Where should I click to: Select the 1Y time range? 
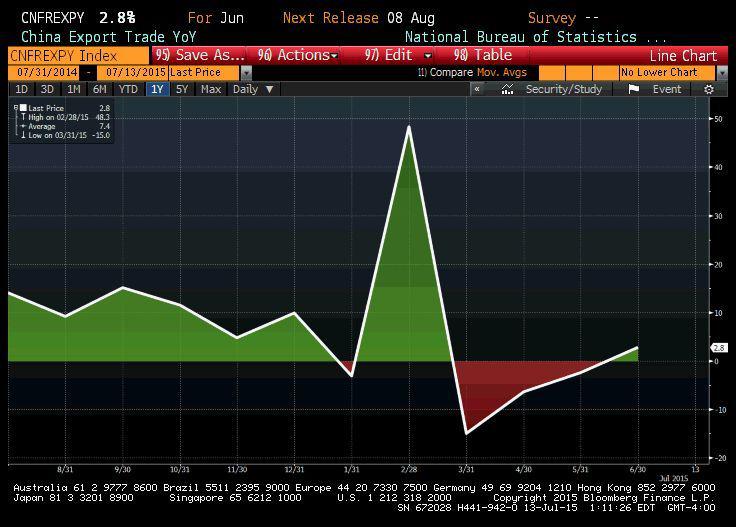click(x=157, y=89)
